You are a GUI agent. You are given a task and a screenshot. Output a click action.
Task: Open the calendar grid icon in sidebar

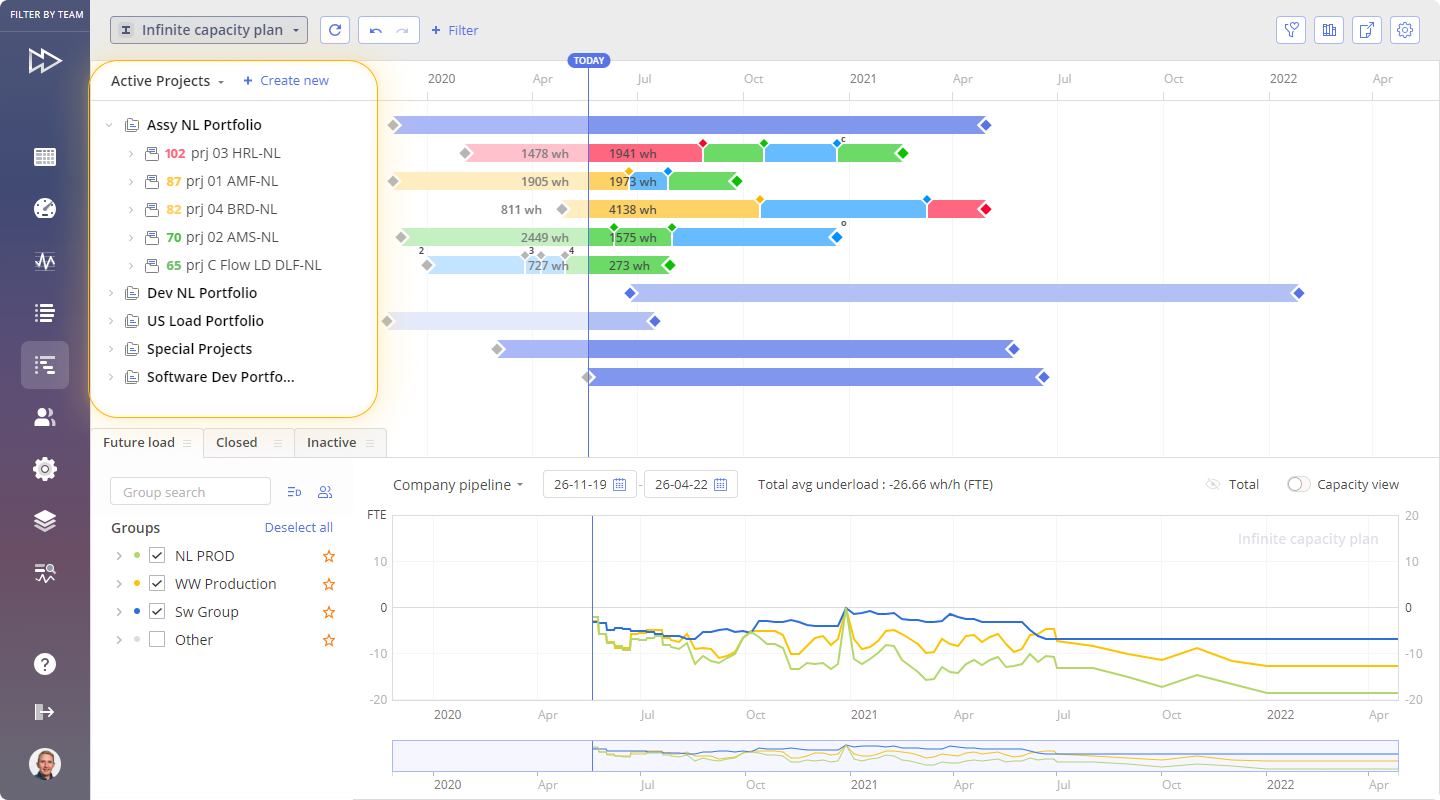point(45,157)
